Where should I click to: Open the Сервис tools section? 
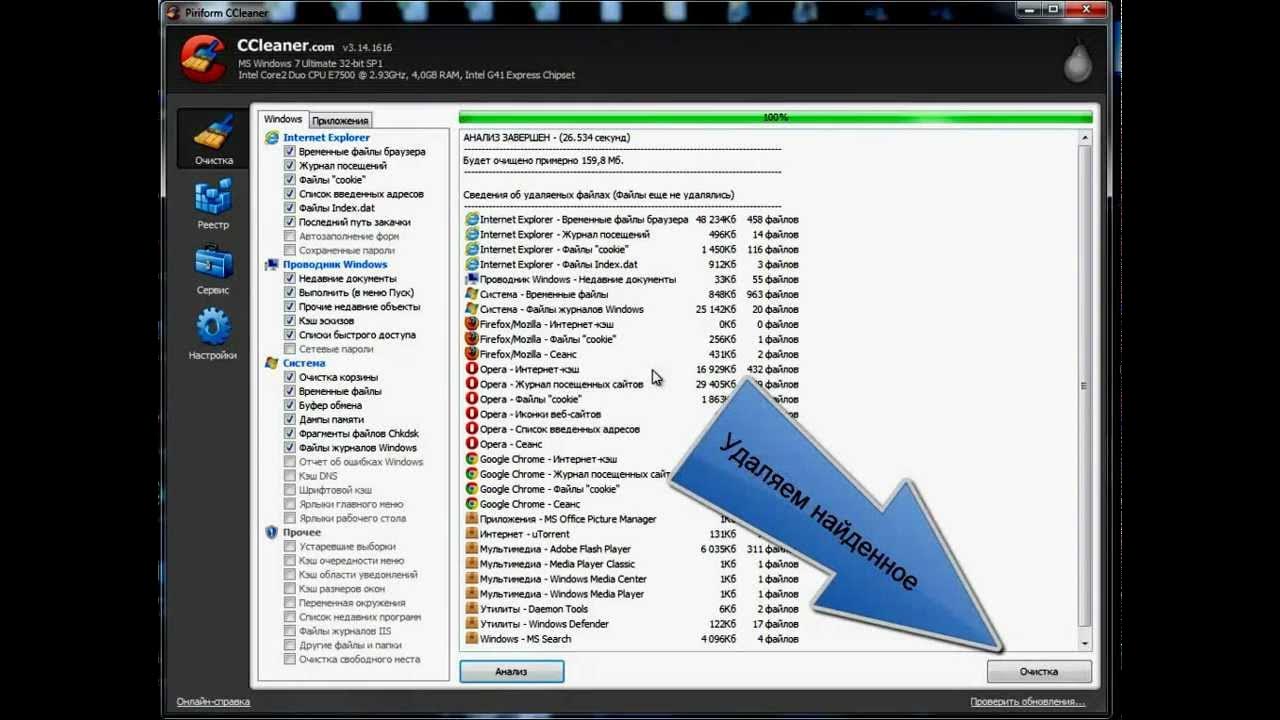pos(213,268)
